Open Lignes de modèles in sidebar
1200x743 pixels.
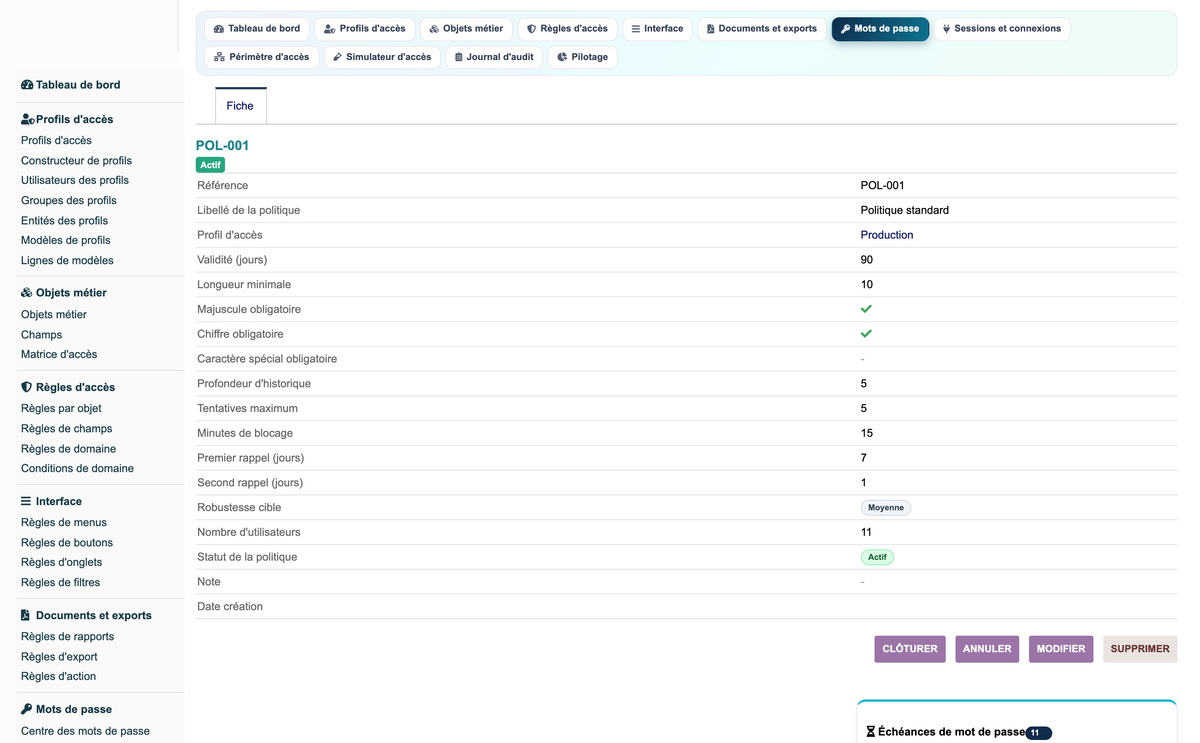pos(67,261)
